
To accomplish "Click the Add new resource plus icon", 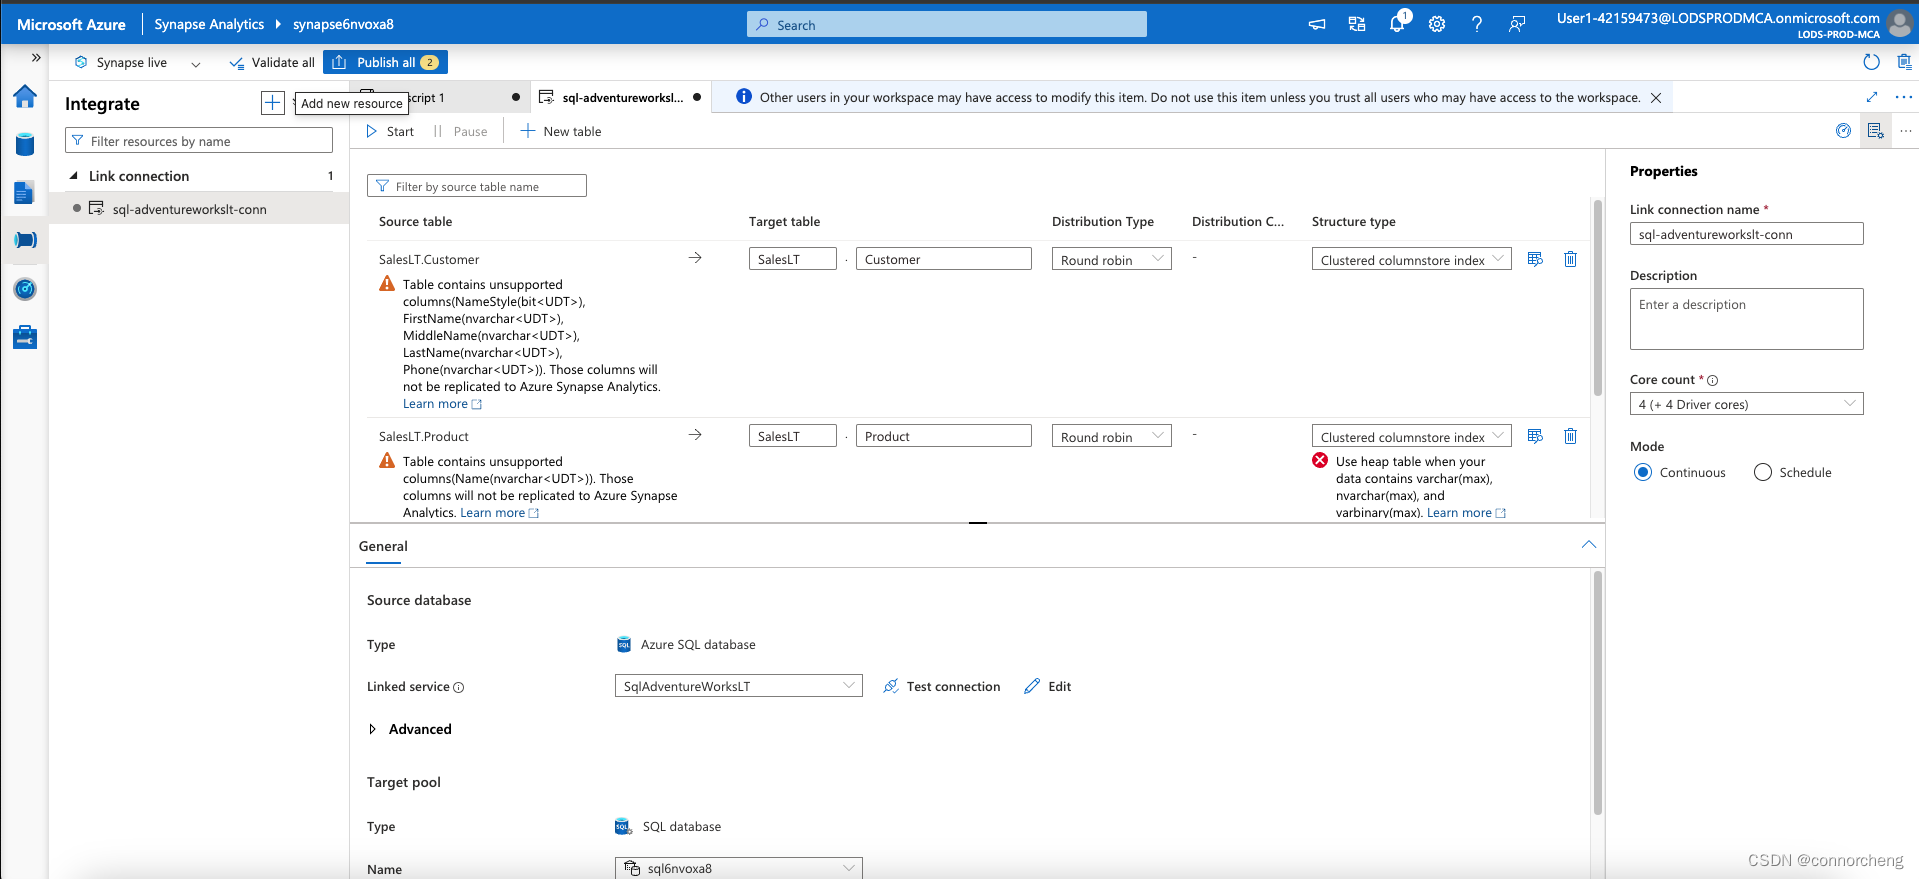I will tap(272, 103).
